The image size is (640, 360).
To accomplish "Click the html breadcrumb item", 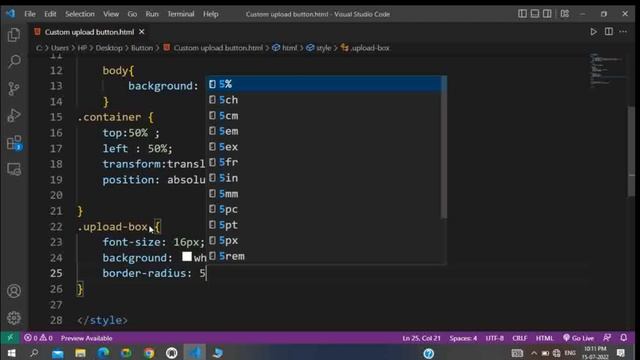I will point(285,48).
